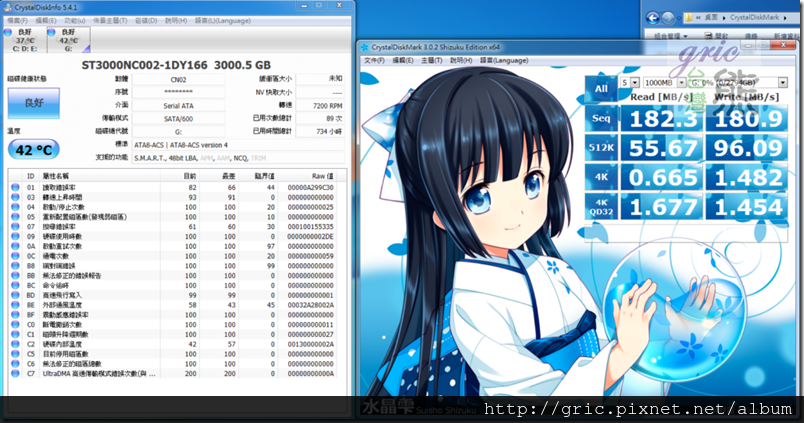
Task: Click the status circle of SMART ID C6
Action: pos(15,364)
